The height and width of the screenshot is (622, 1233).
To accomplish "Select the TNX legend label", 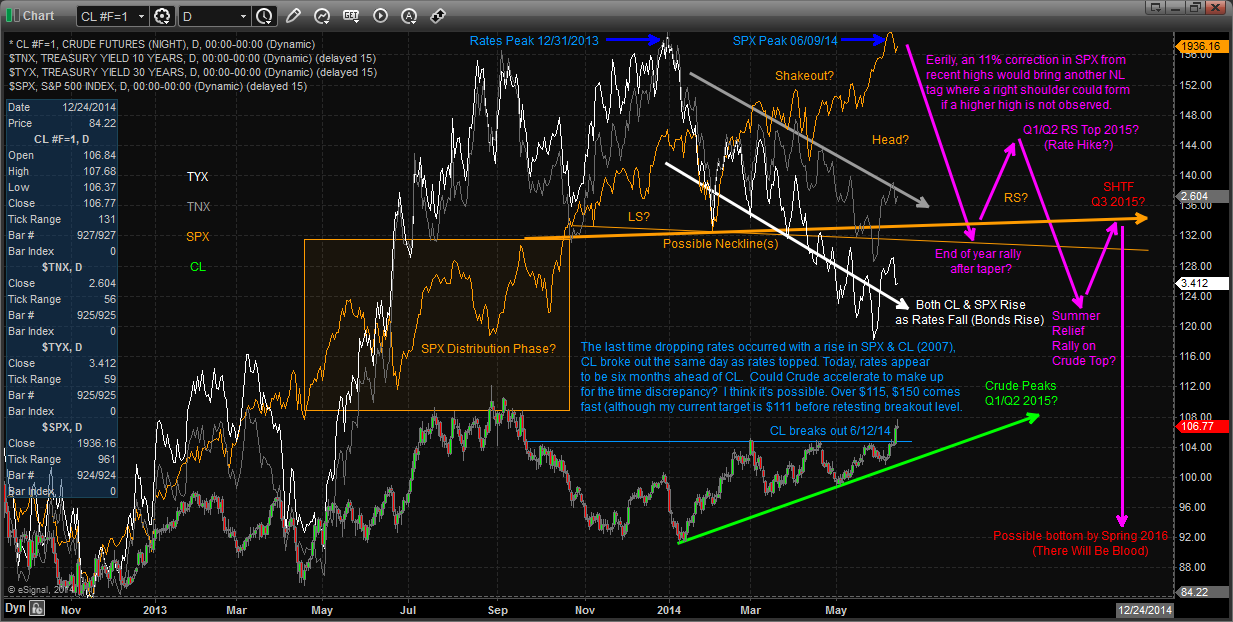I will (x=198, y=207).
